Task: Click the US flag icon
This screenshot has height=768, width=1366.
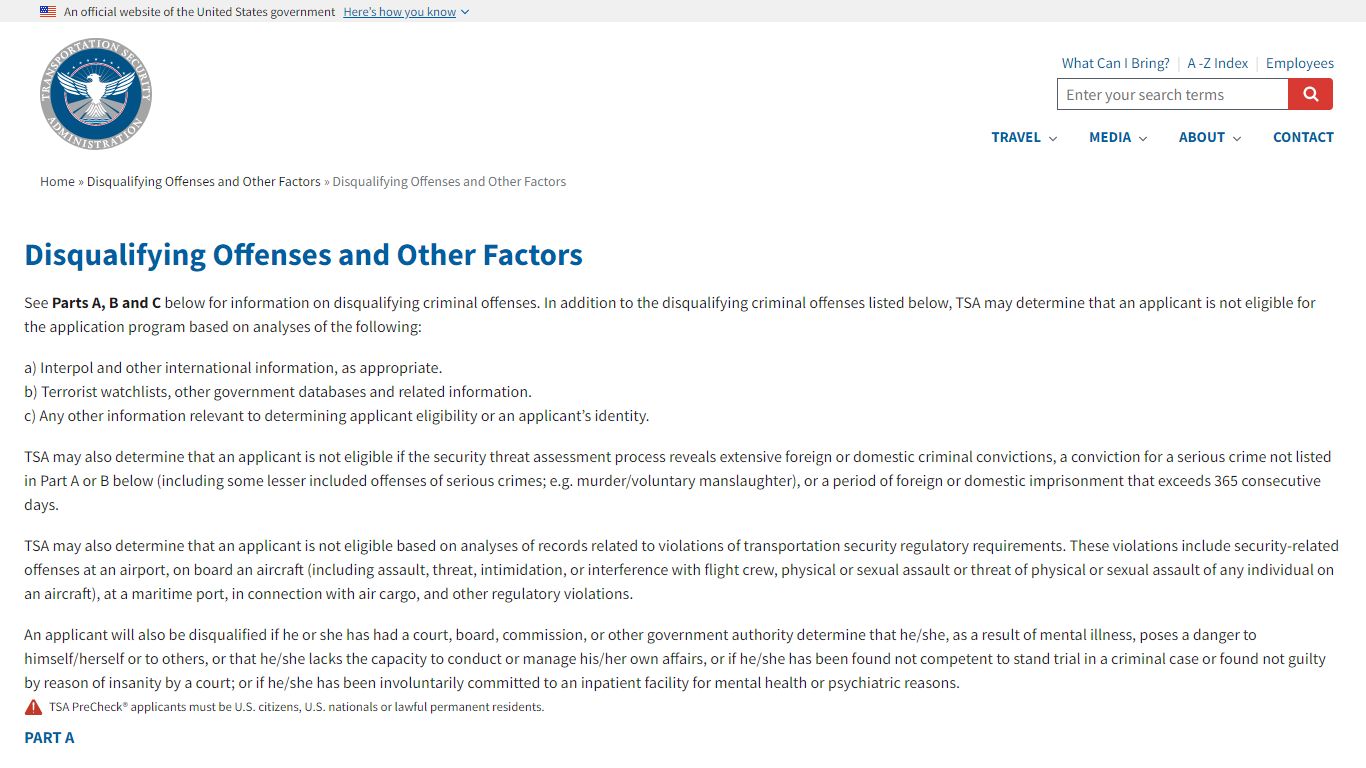Action: pyautogui.click(x=48, y=12)
